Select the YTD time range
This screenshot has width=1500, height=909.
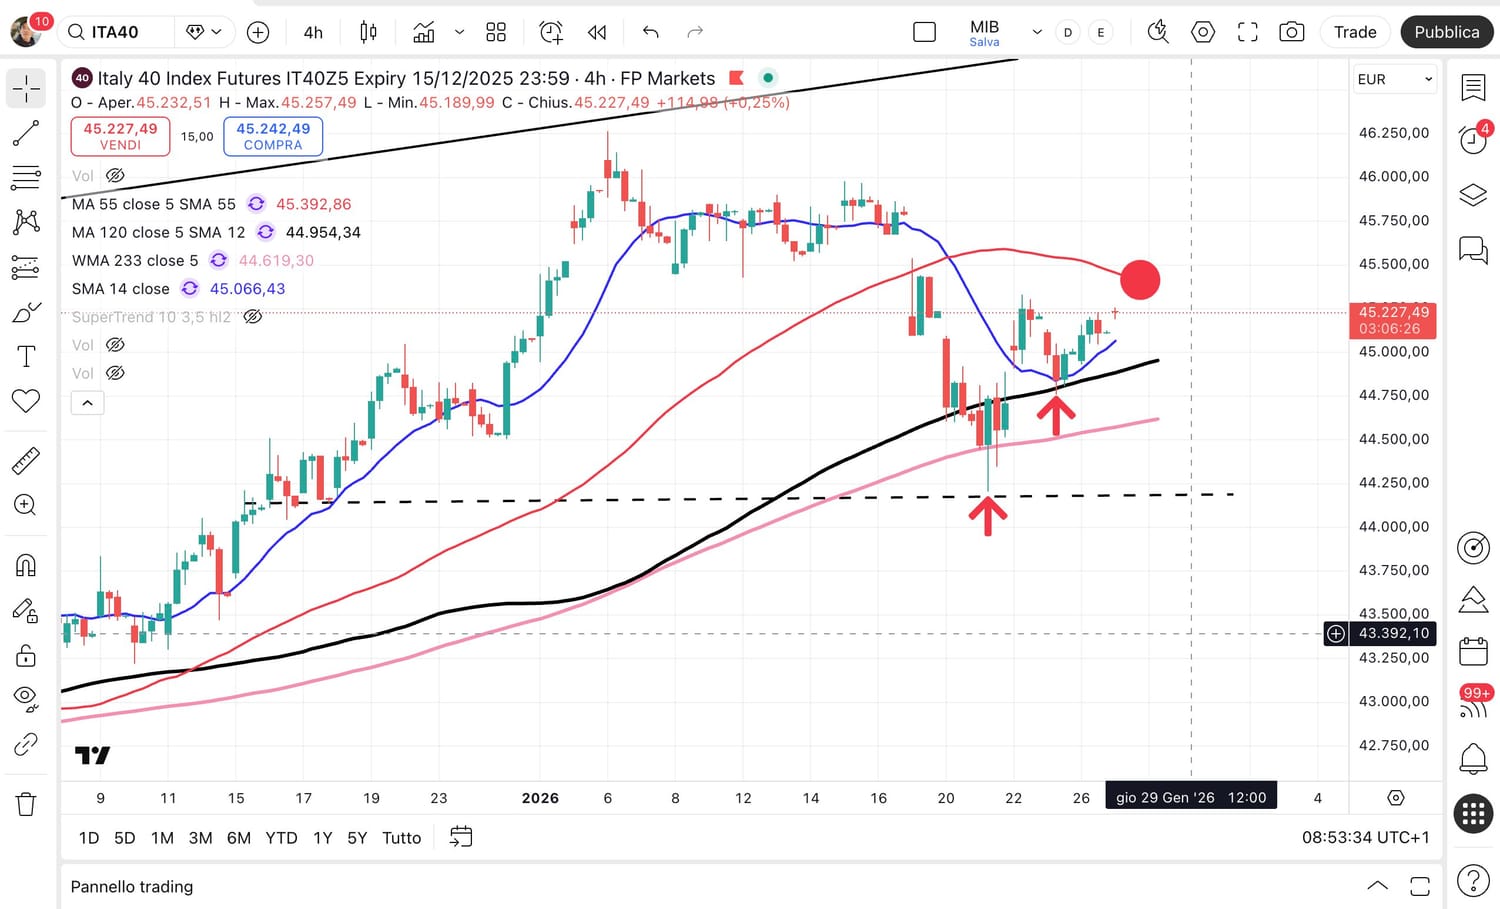pos(281,838)
